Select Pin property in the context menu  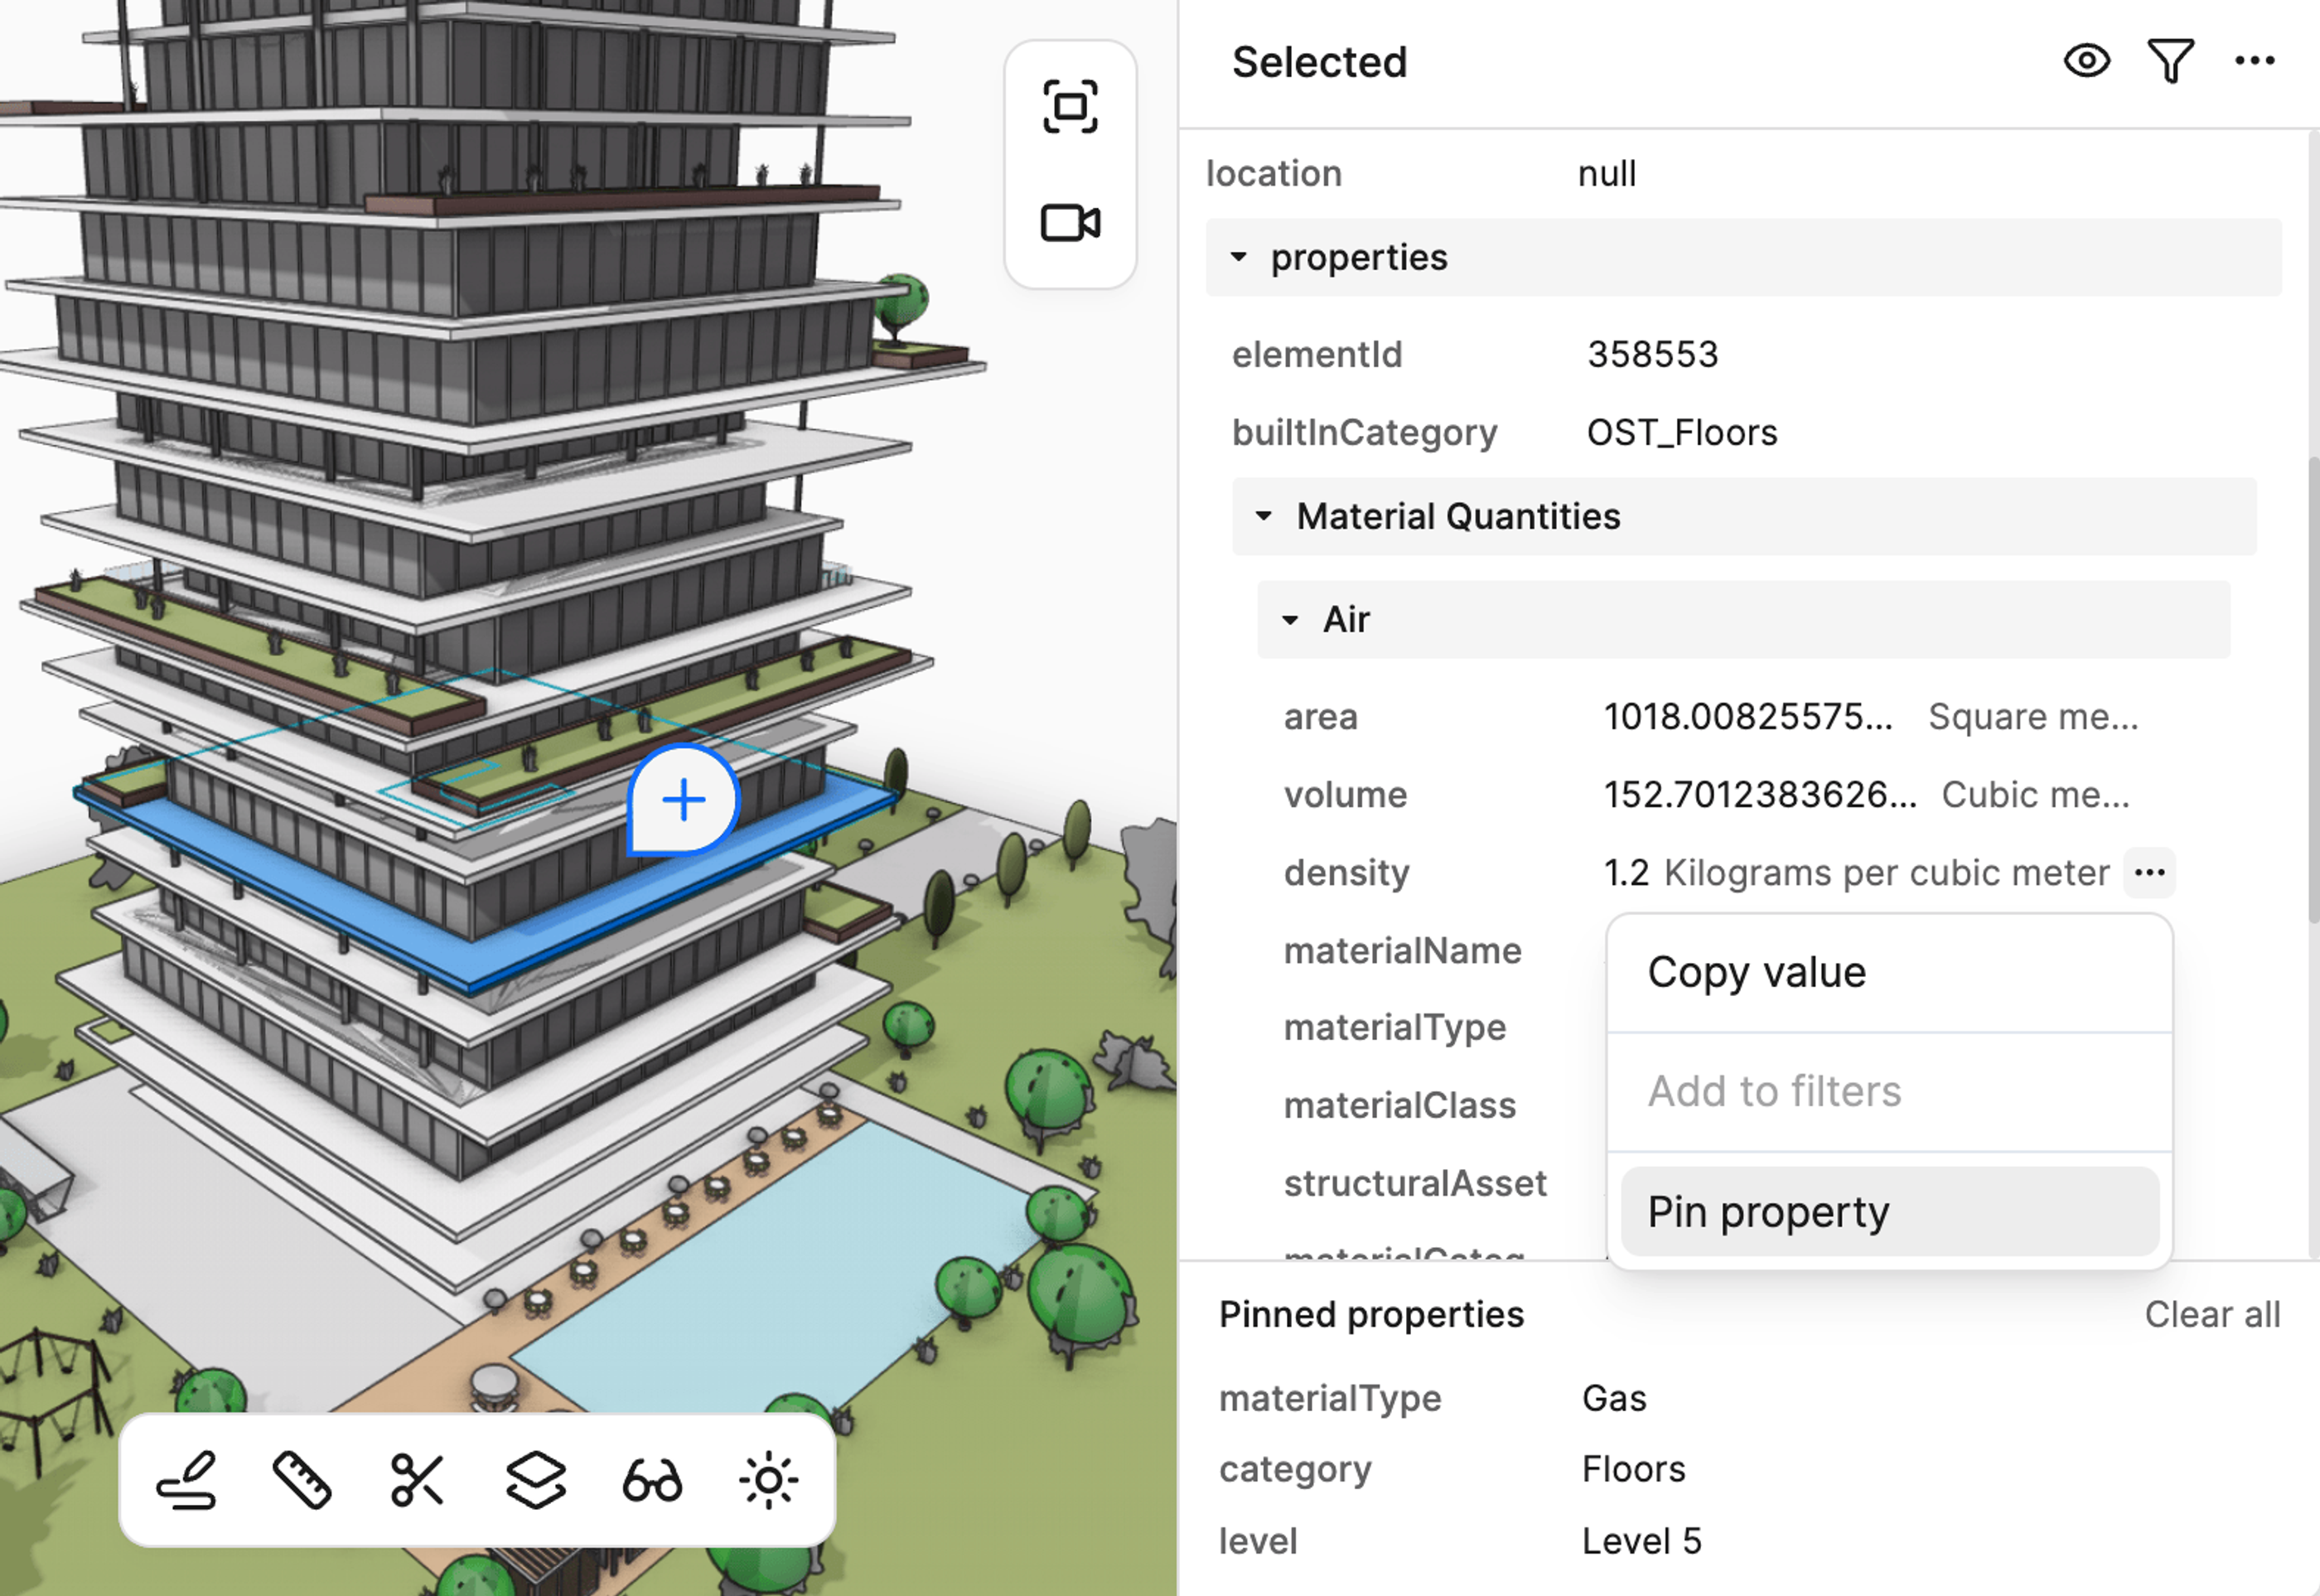click(x=1889, y=1211)
